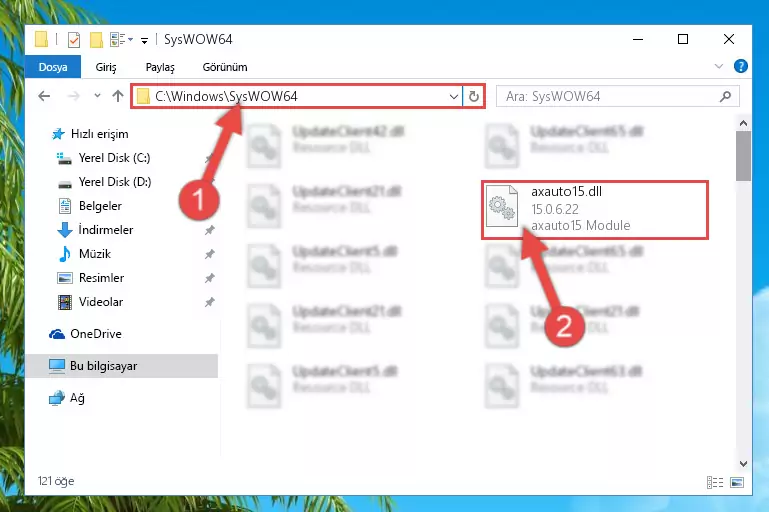Click the address bar path C:\Windows\SysWOW64
Viewport: 769px width, 512px height.
(226, 96)
